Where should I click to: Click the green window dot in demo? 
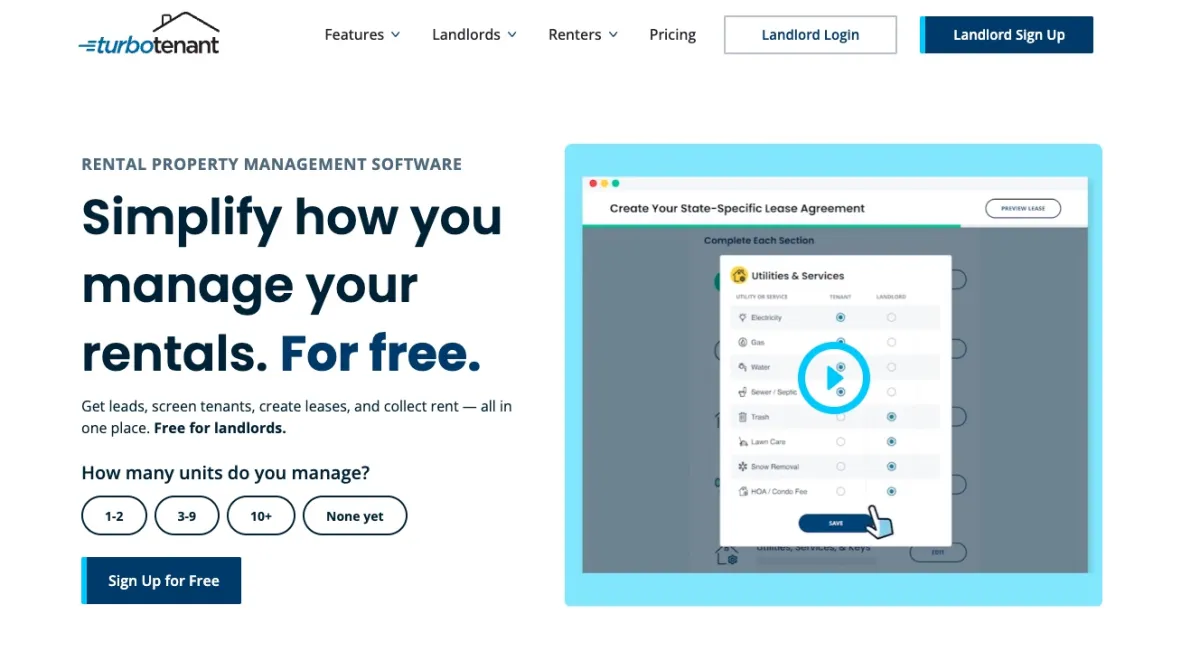coord(615,183)
